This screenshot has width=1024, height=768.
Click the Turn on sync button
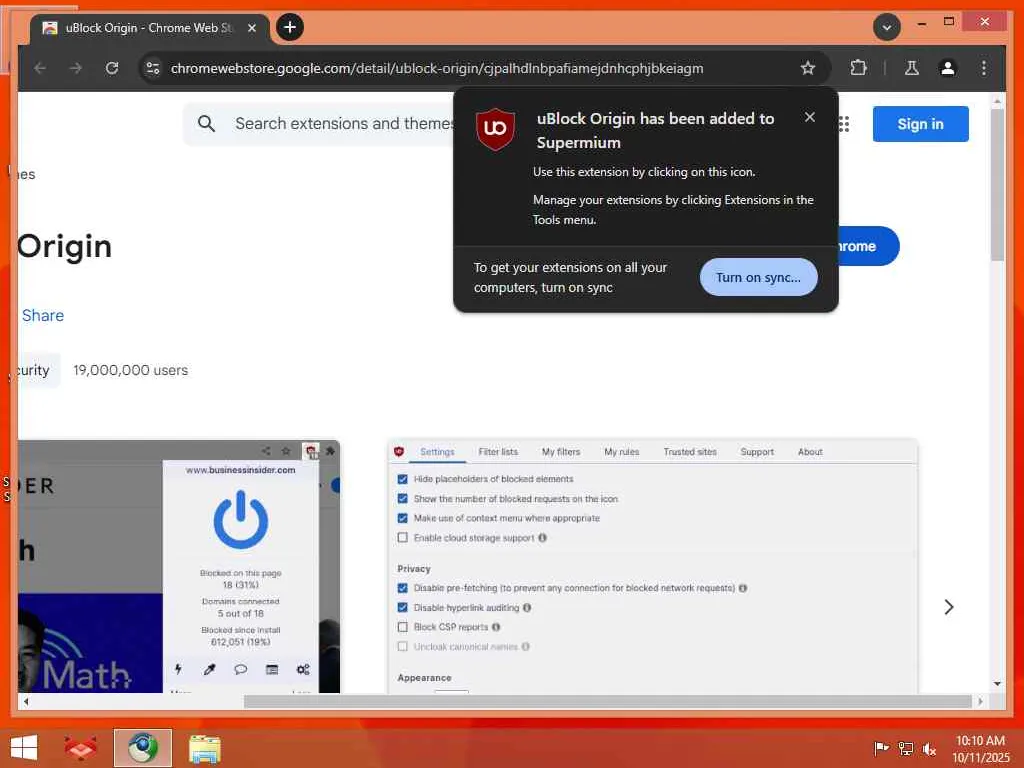click(758, 277)
